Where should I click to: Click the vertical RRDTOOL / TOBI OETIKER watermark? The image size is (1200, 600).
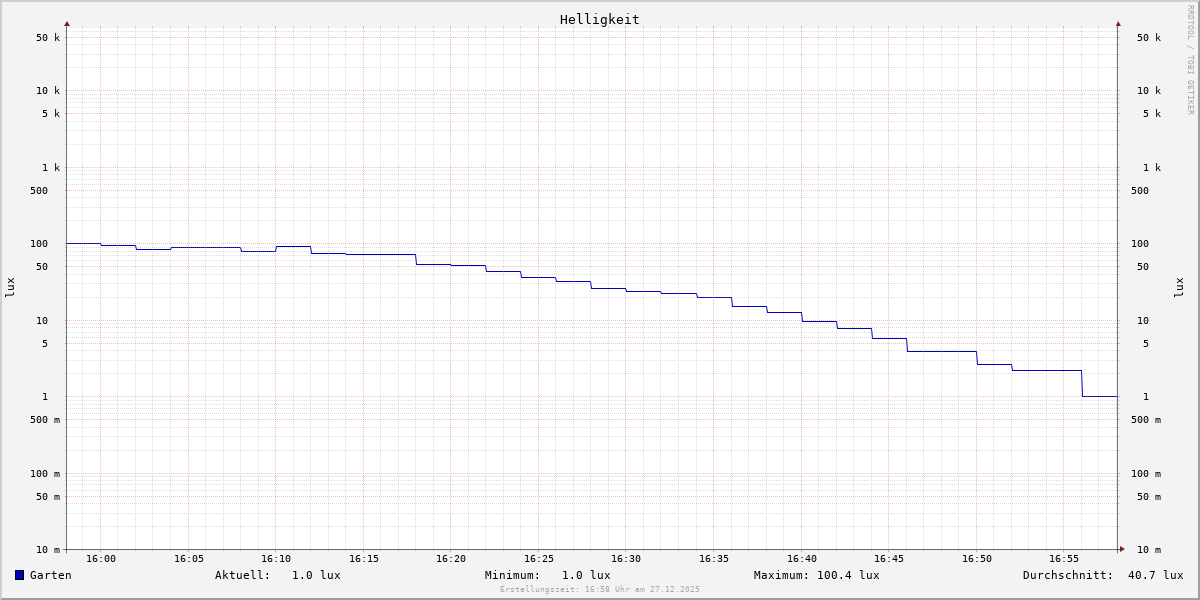[x=1190, y=60]
